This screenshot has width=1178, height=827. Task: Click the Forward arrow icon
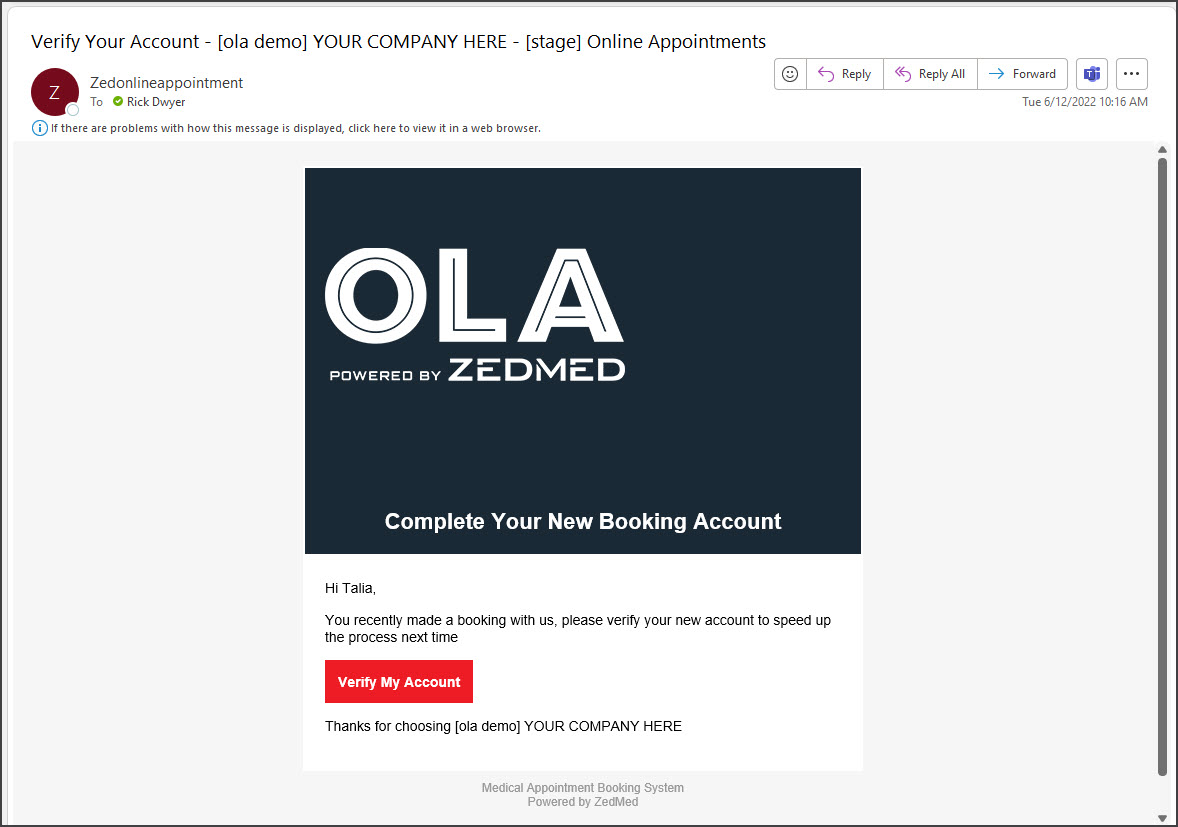999,73
